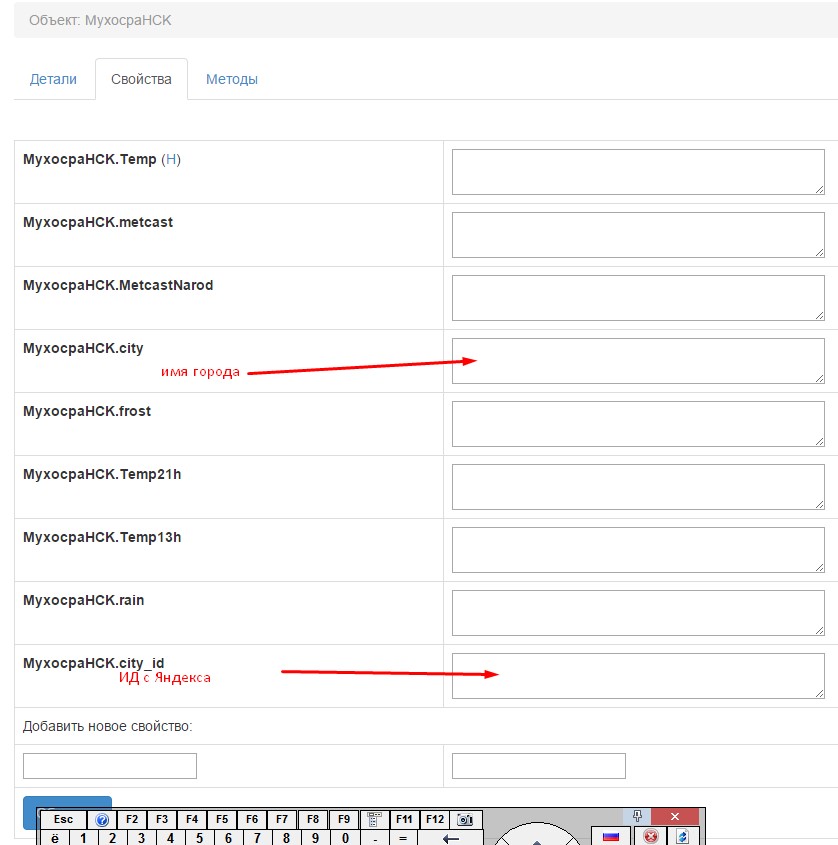Click the blue arrows document icon on keyboard
The height and width of the screenshot is (845, 838).
point(683,836)
